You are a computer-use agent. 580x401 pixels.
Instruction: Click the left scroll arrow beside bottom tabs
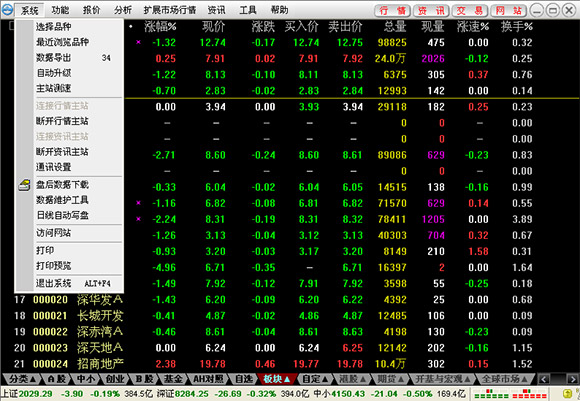pyautogui.click(x=543, y=379)
